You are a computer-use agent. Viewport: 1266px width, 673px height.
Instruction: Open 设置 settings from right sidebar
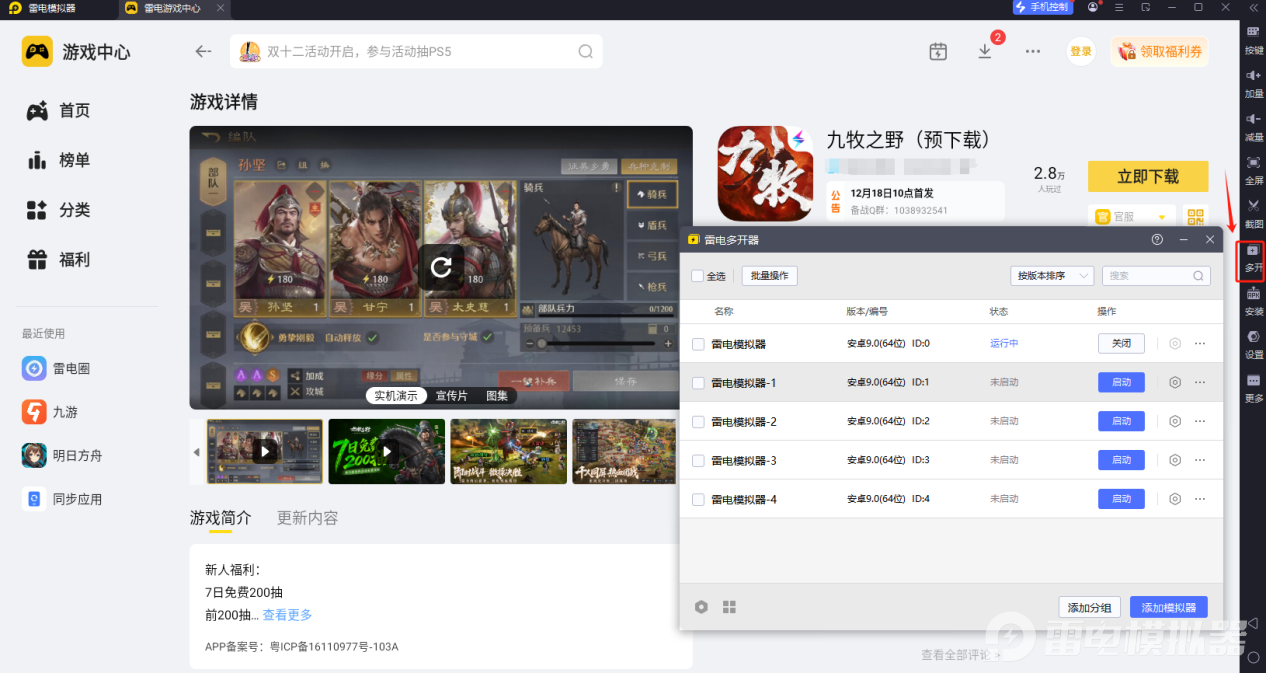[x=1253, y=344]
